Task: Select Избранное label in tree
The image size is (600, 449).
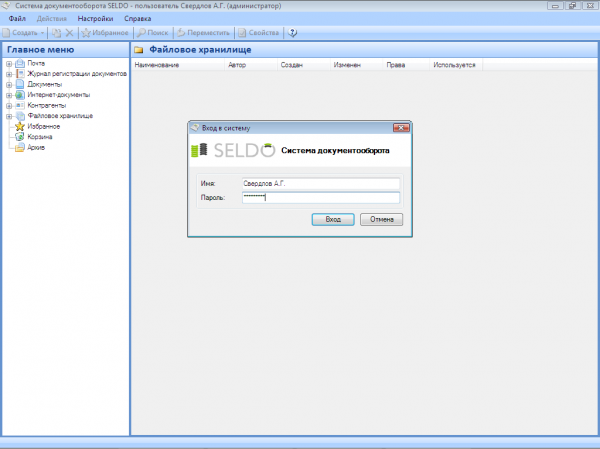Action: (44, 126)
